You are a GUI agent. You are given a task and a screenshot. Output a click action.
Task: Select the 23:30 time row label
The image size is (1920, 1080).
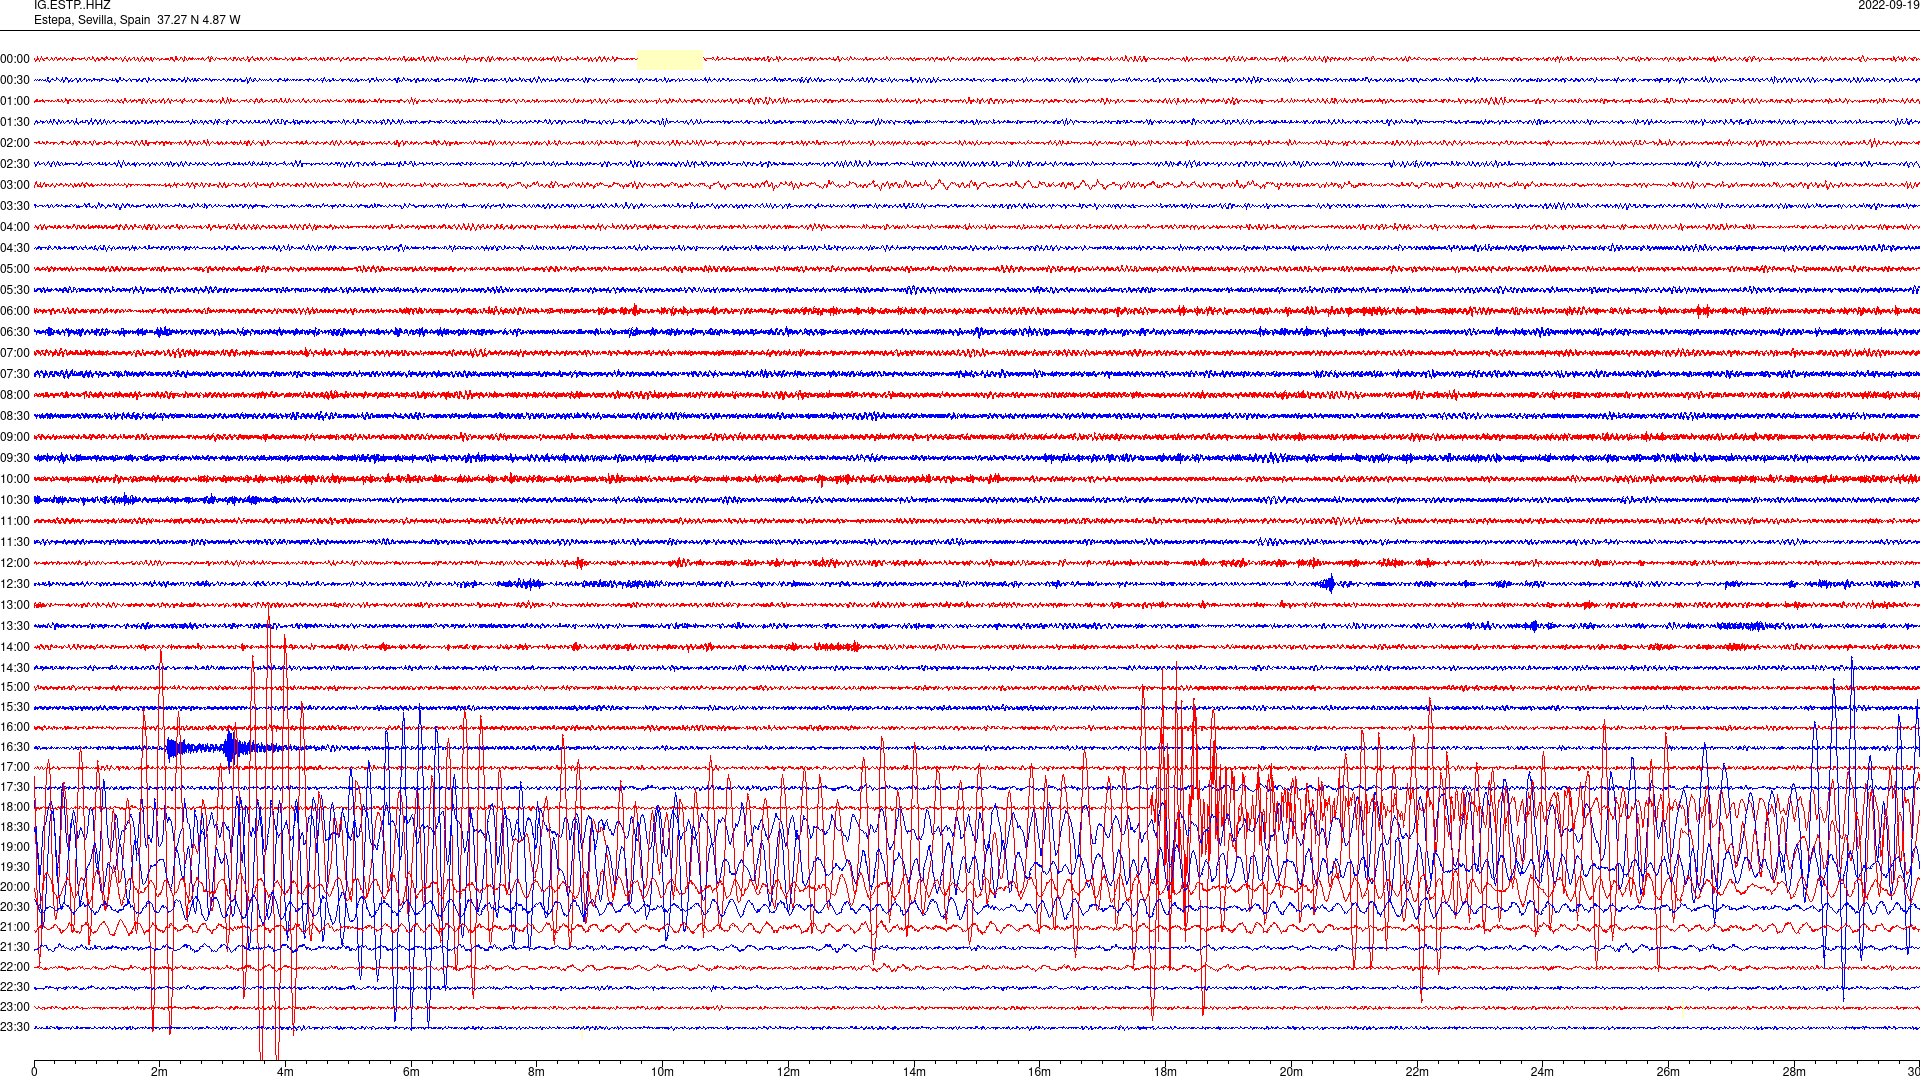[x=15, y=1027]
